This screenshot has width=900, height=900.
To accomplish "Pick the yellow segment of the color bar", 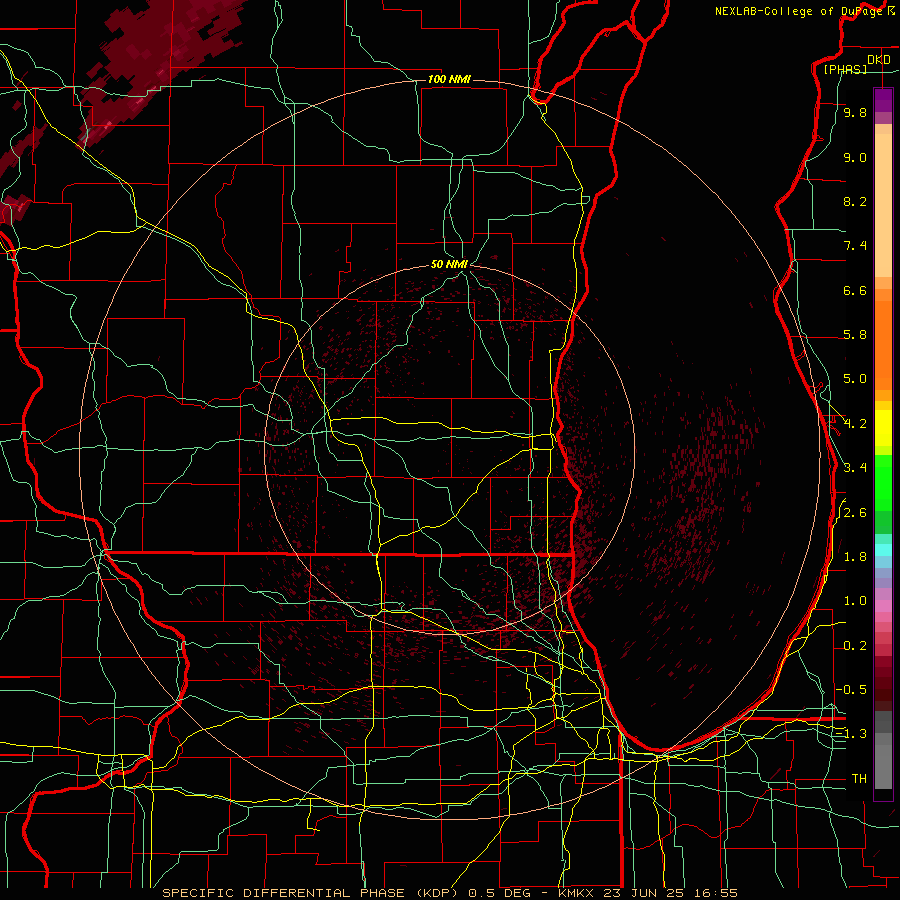I will [883, 428].
